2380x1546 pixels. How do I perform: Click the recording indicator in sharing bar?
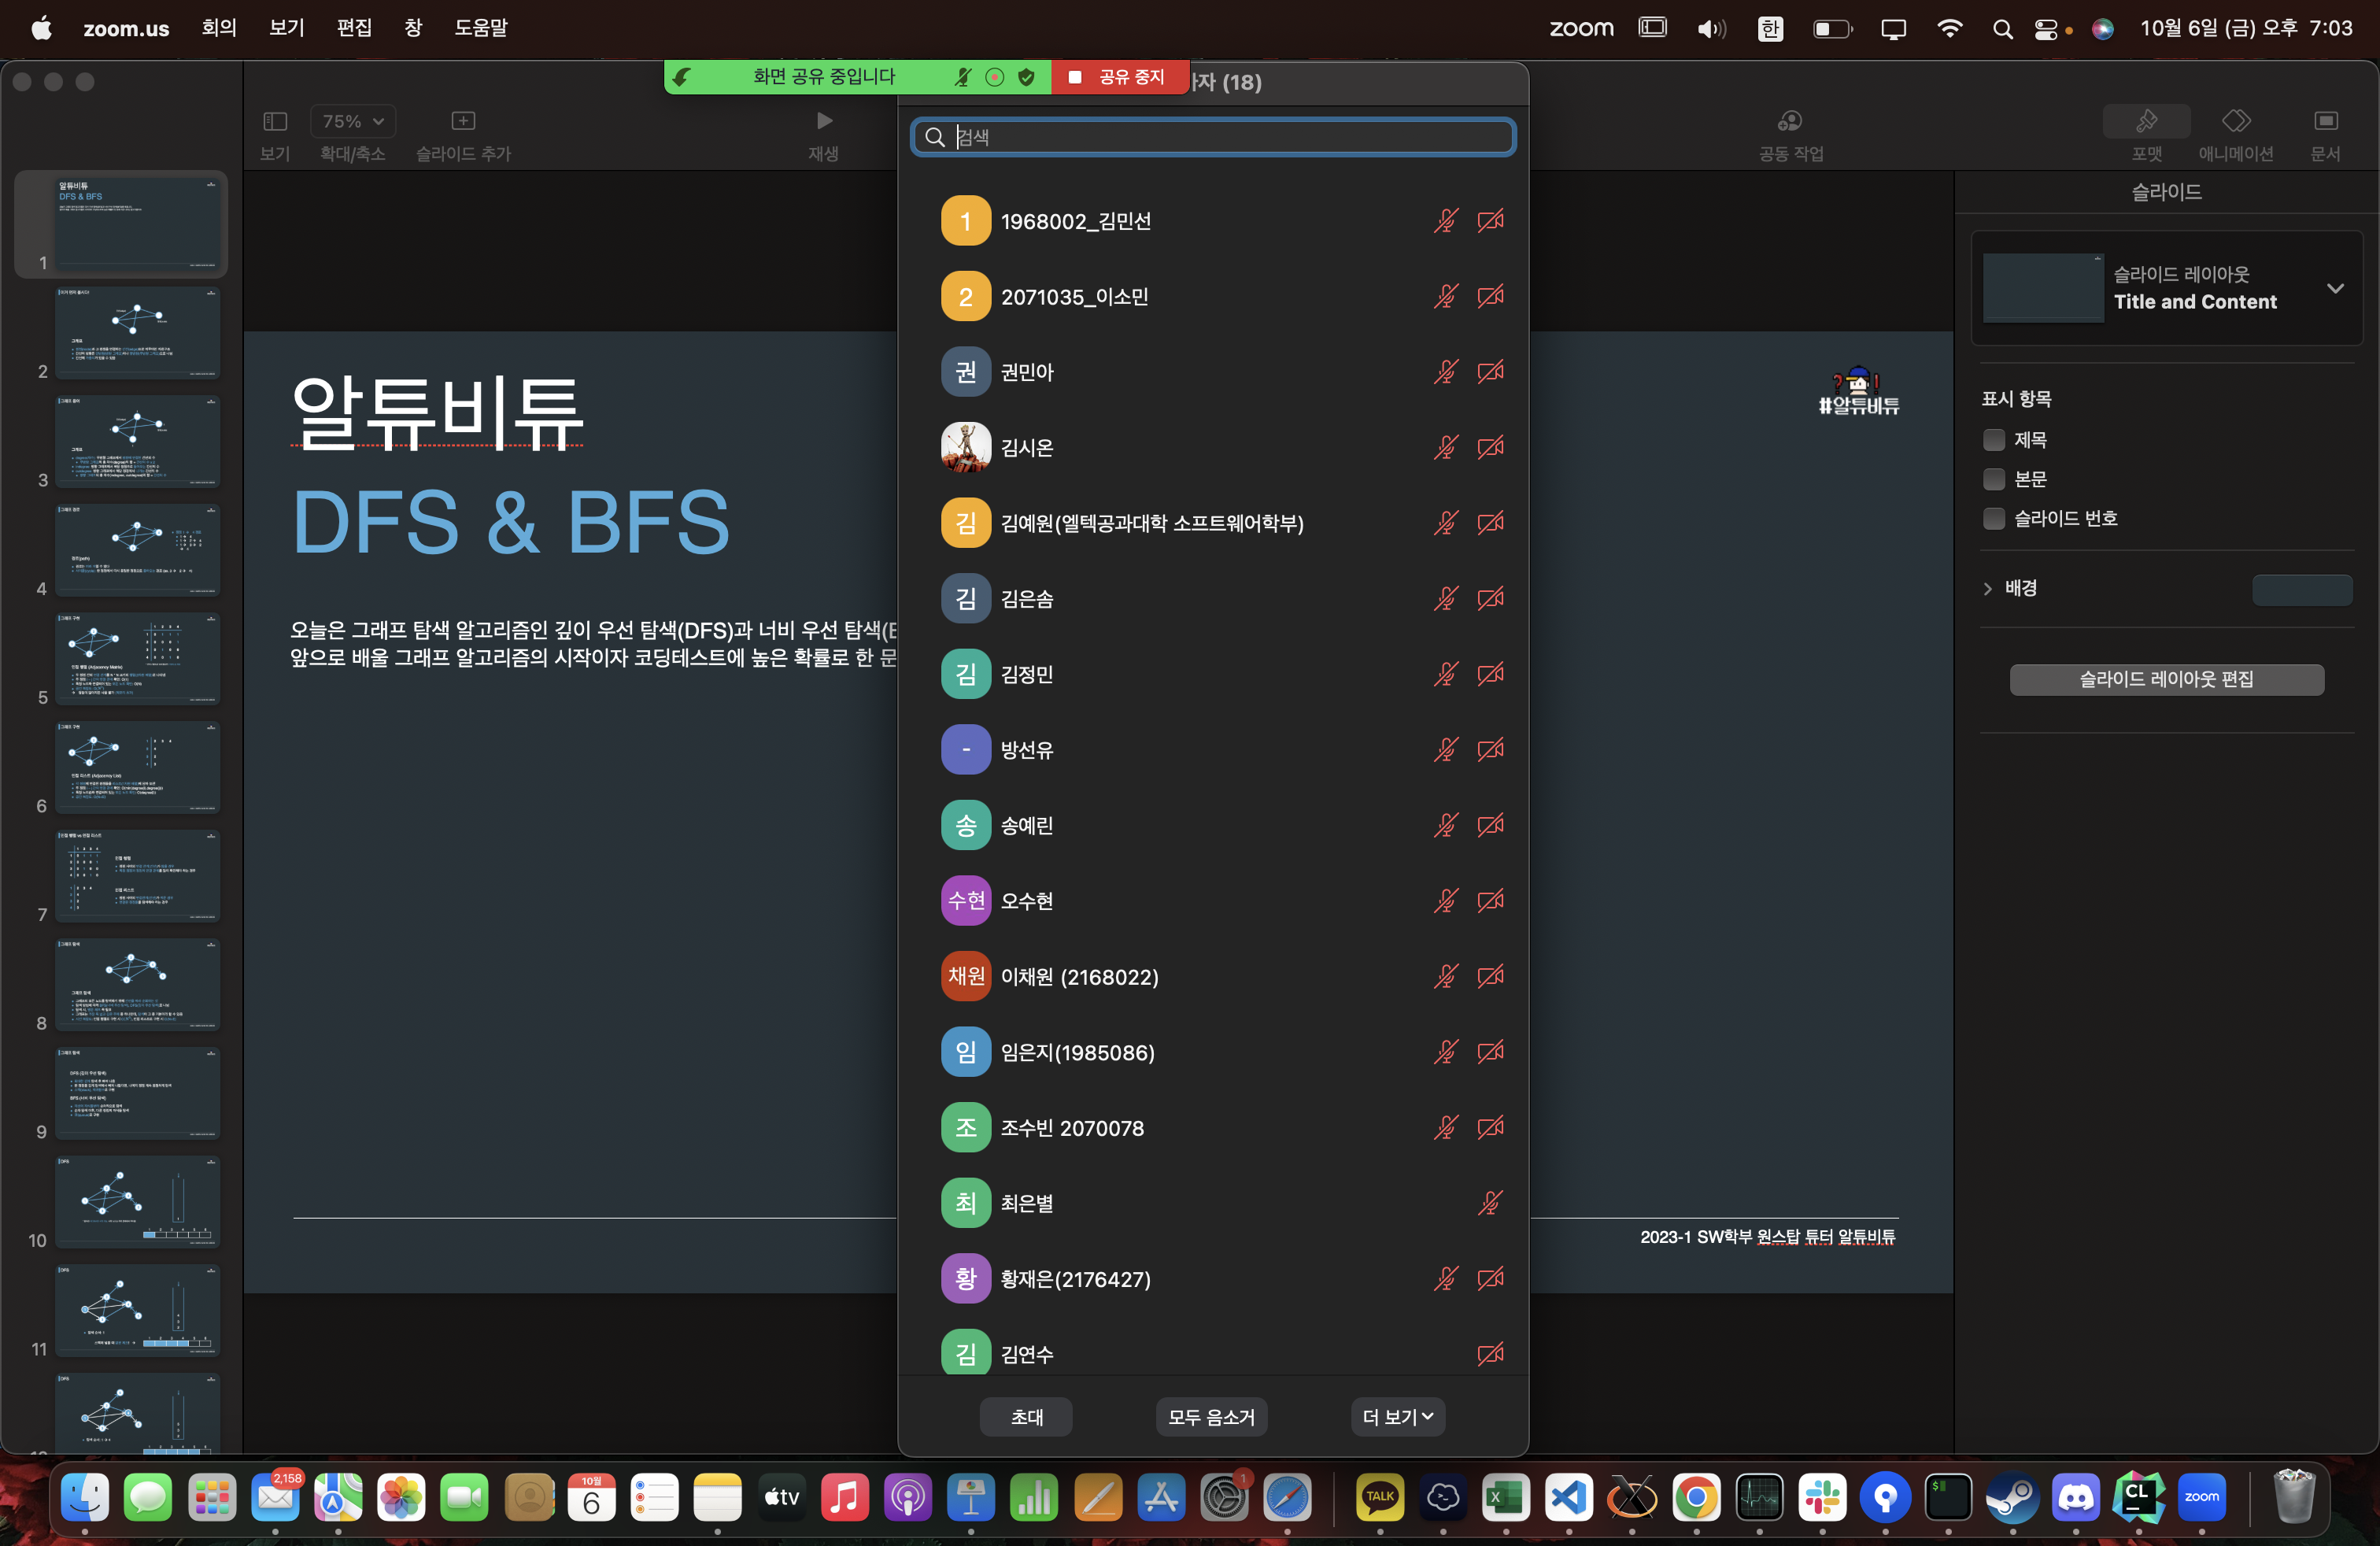coord(994,77)
